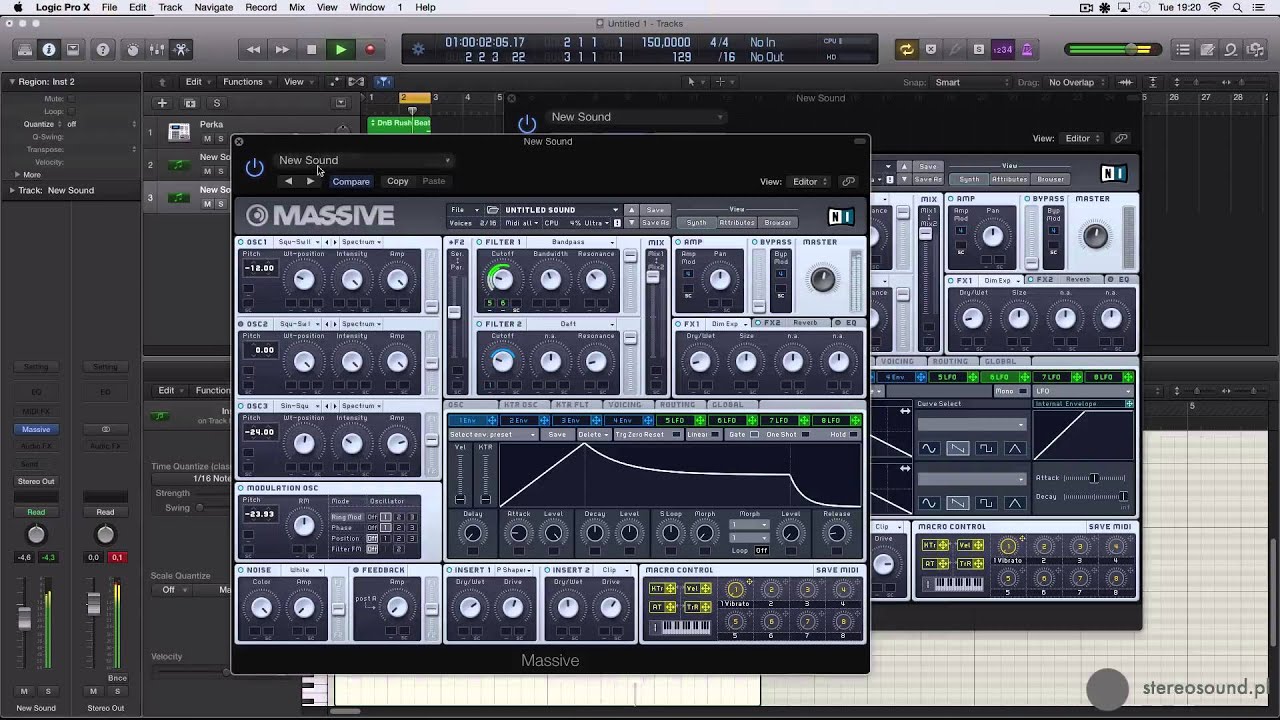Toggle the Inspector info icon
Screen dimensions: 1280x720
point(48,49)
